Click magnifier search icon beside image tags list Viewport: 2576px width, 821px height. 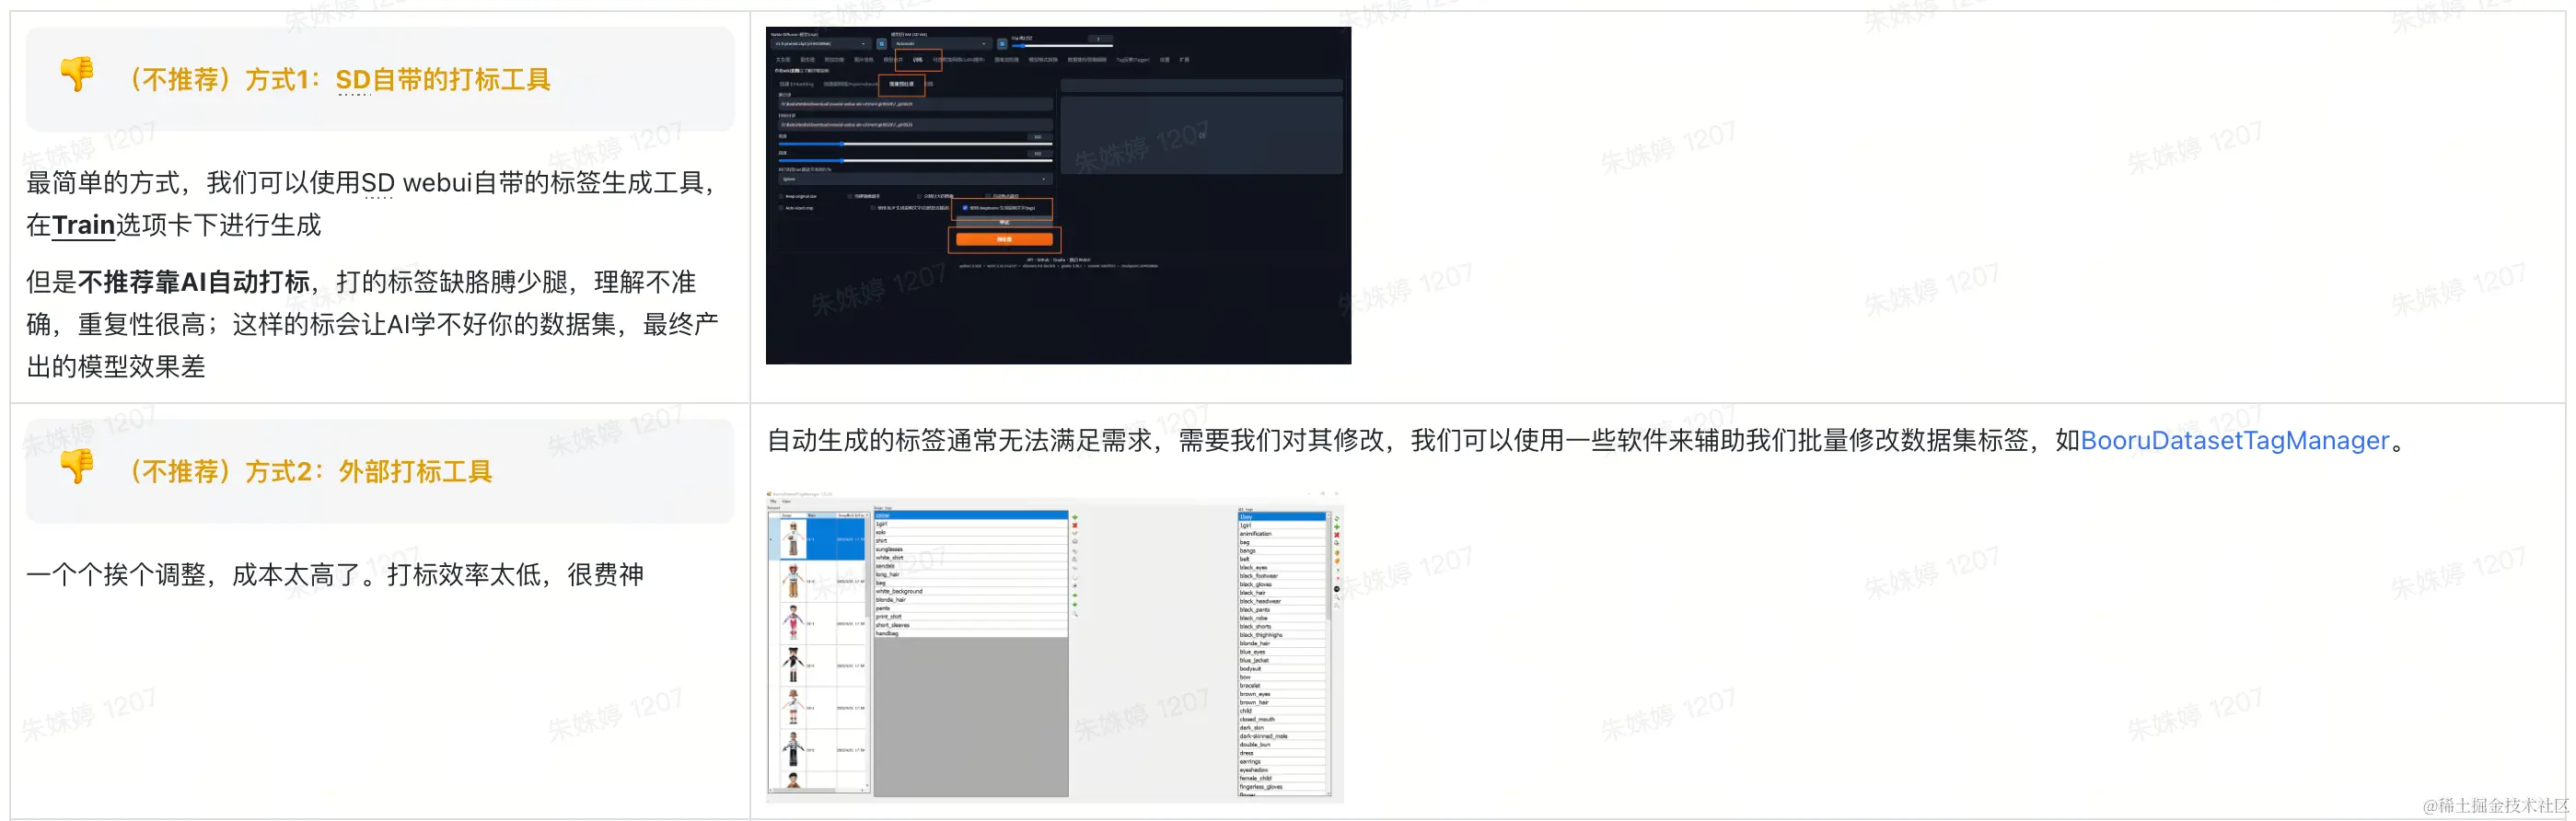pyautogui.click(x=1075, y=614)
